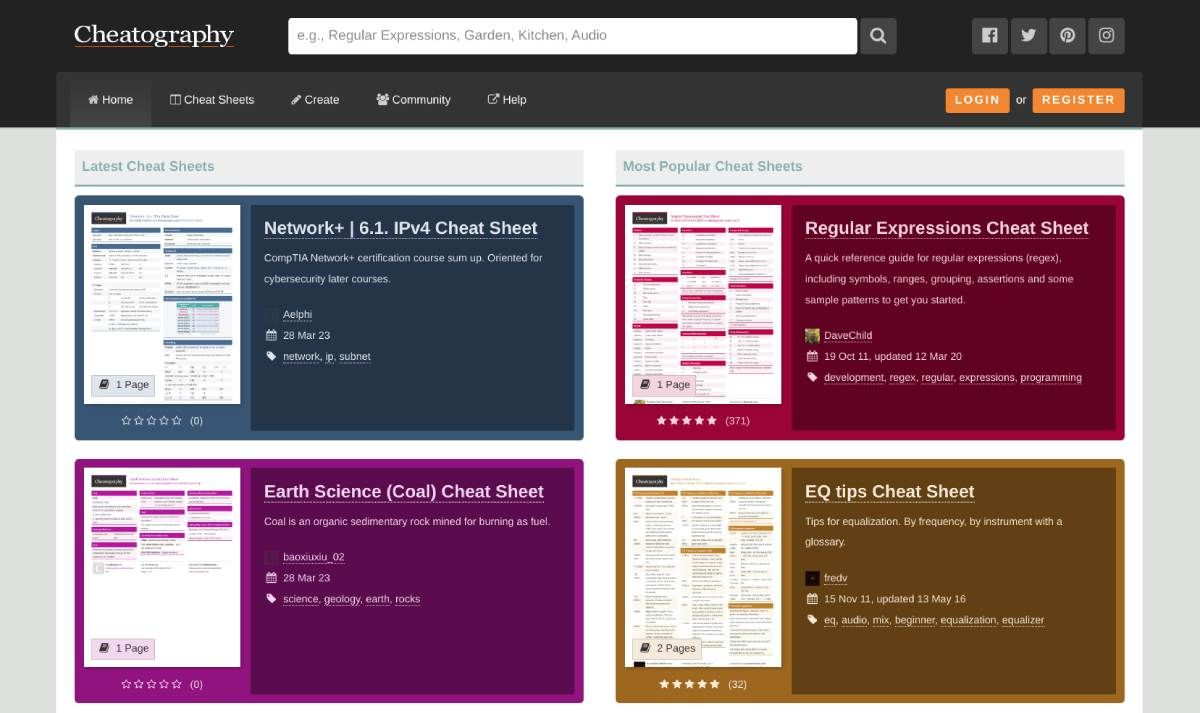Click the regex tag
This screenshot has height=713, width=1200.
coord(902,378)
